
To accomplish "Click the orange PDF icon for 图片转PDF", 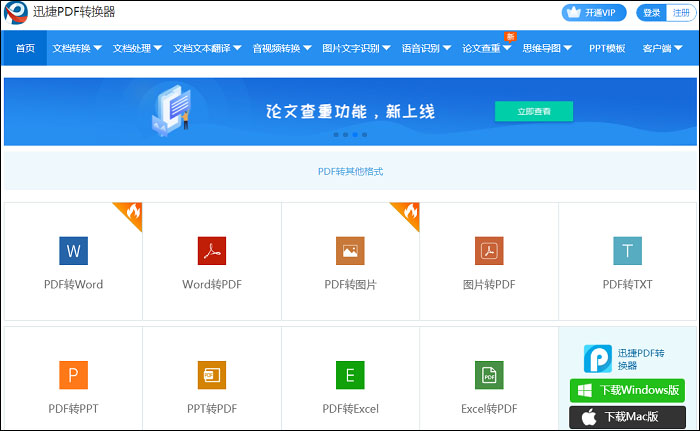I will (x=489, y=251).
